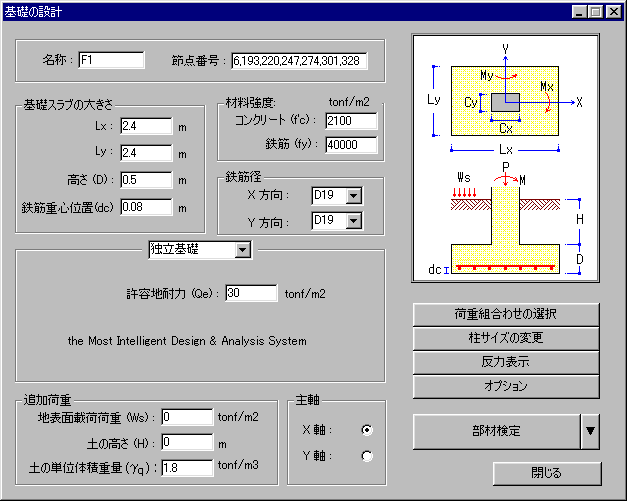Click the foundation diagram preview image

[x=505, y=158]
